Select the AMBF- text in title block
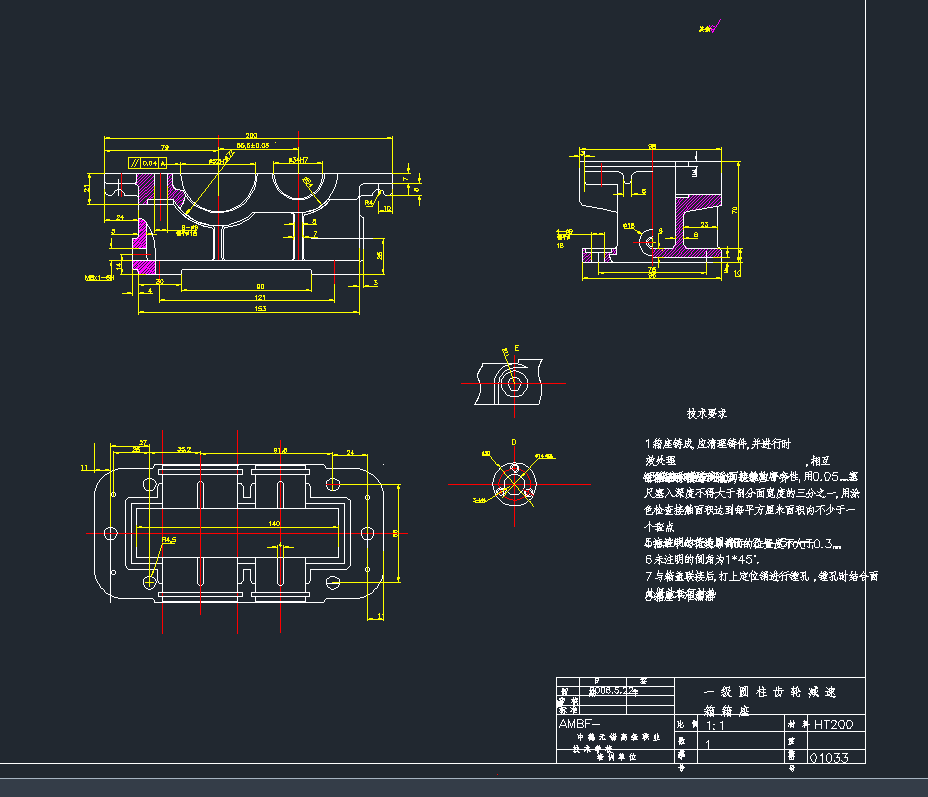Image resolution: width=928 pixels, height=797 pixels. point(579,723)
